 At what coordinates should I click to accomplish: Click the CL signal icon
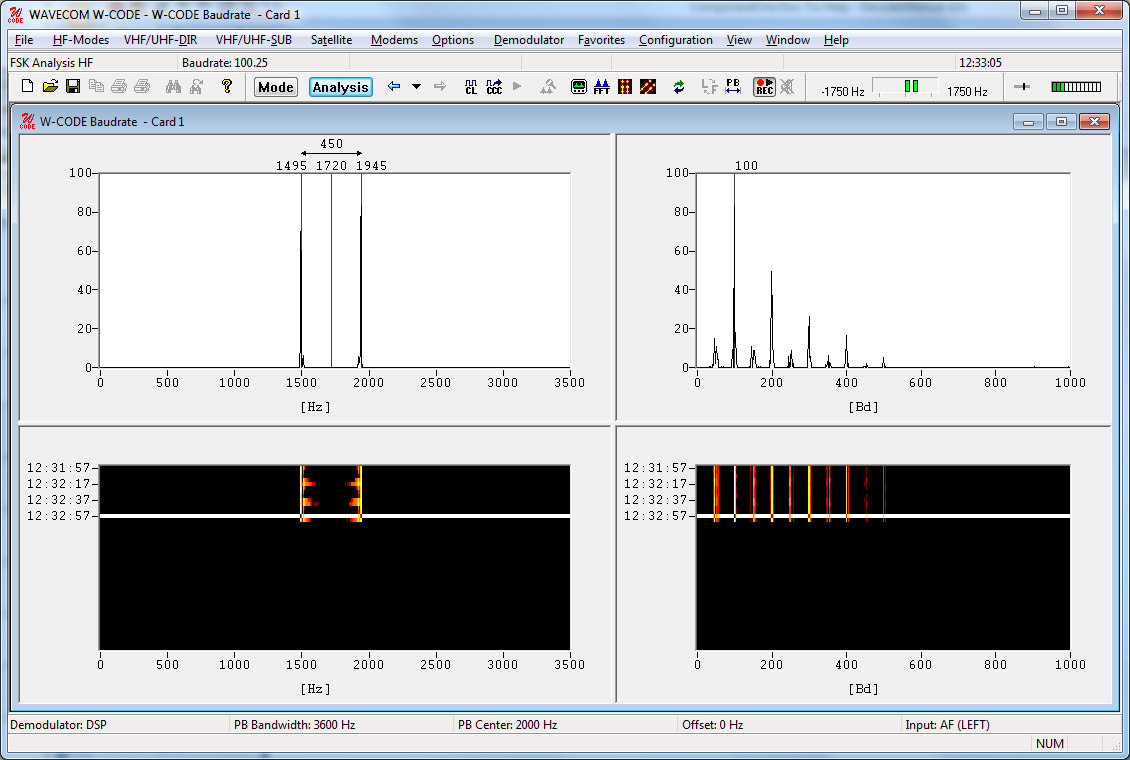471,86
